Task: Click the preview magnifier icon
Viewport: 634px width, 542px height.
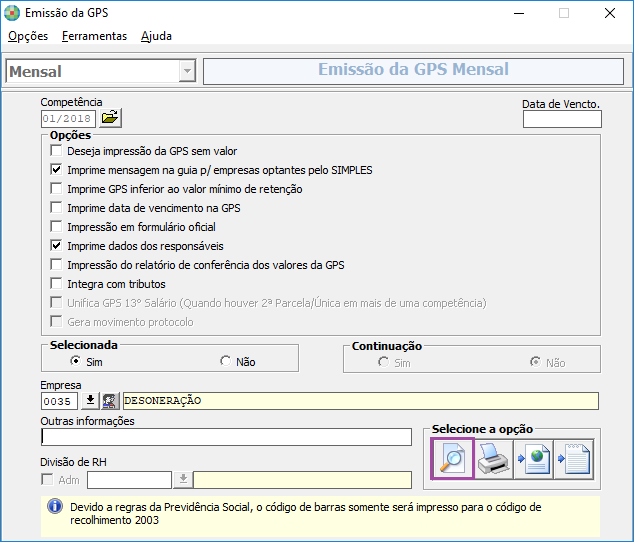Action: pyautogui.click(x=452, y=459)
